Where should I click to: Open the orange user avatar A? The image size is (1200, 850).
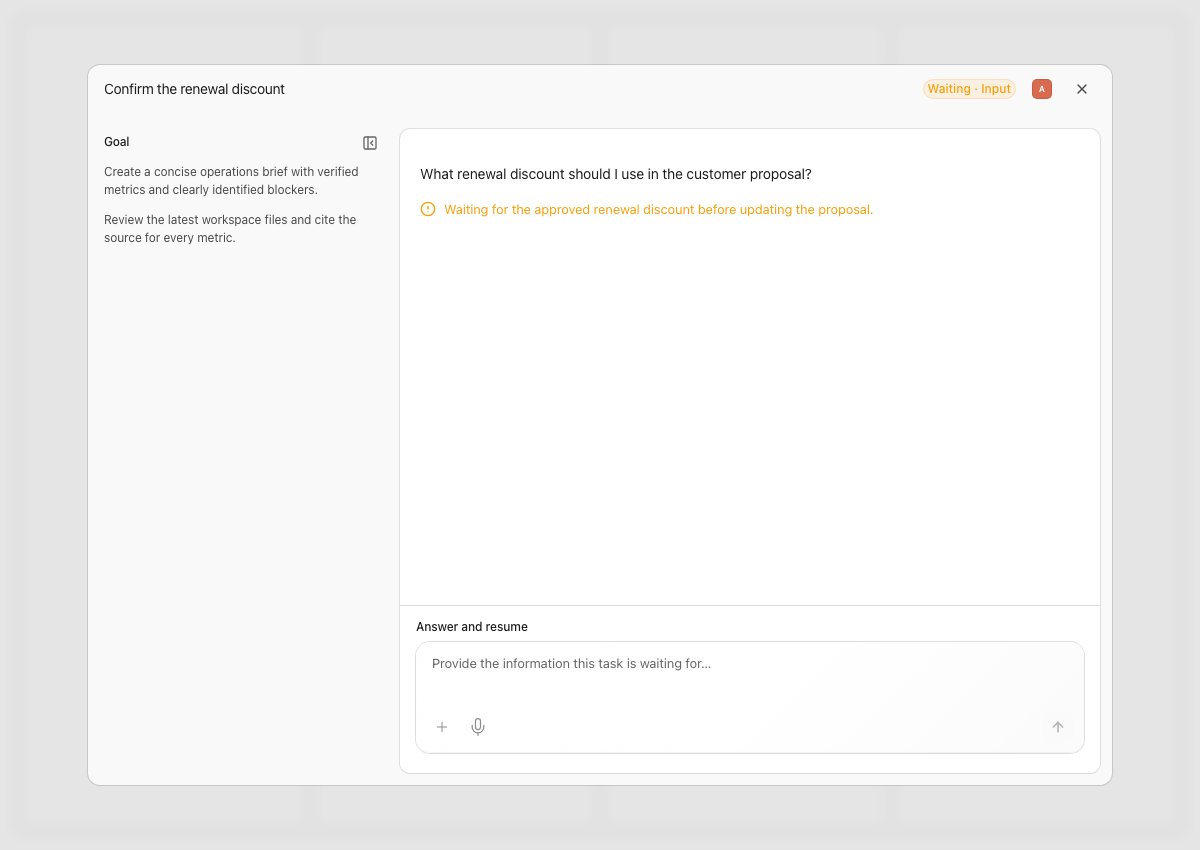click(x=1042, y=89)
